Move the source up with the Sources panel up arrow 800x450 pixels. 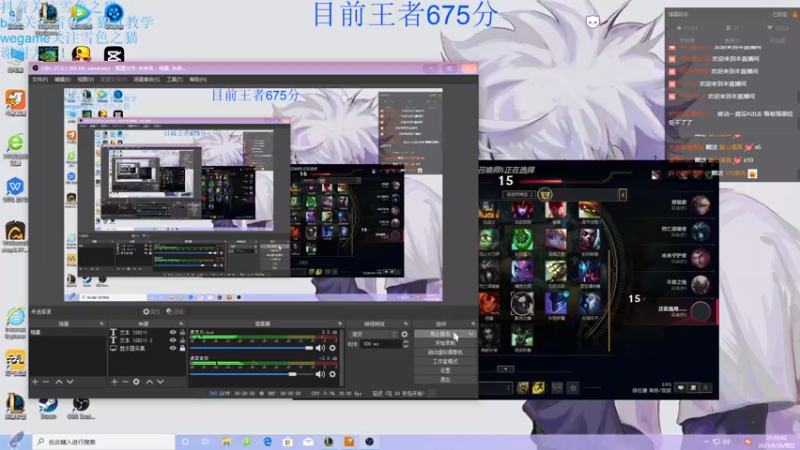pos(149,382)
